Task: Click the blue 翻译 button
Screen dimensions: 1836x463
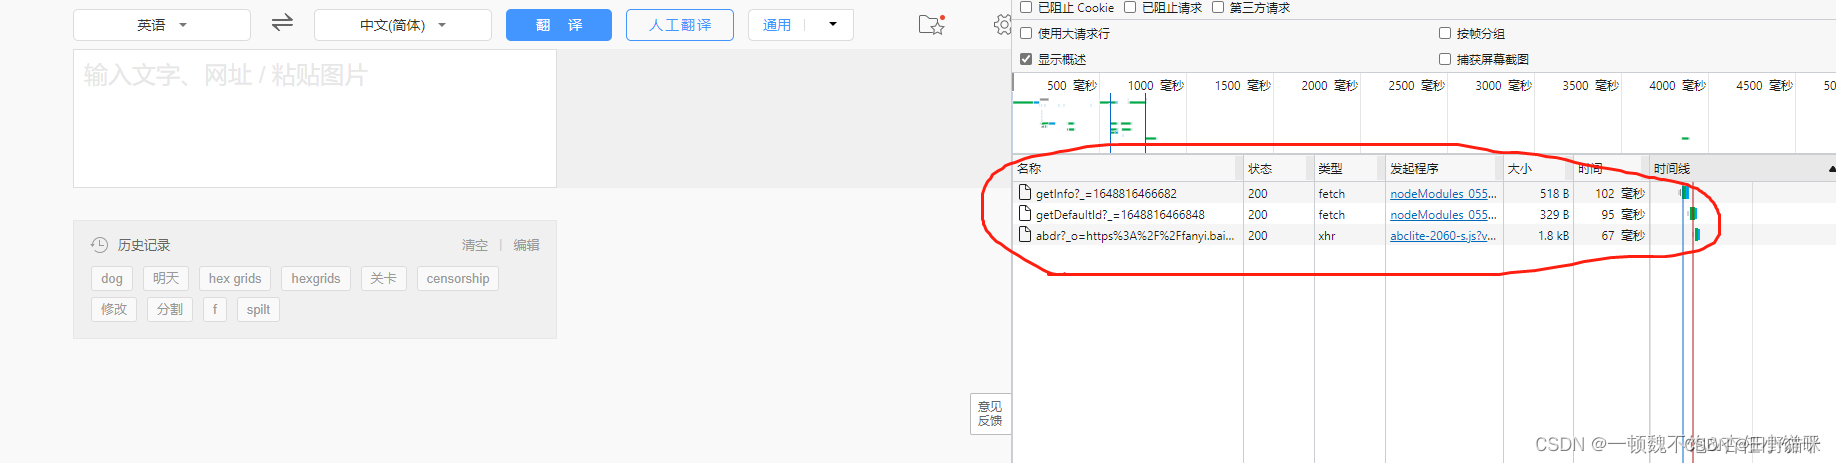Action: pyautogui.click(x=559, y=25)
